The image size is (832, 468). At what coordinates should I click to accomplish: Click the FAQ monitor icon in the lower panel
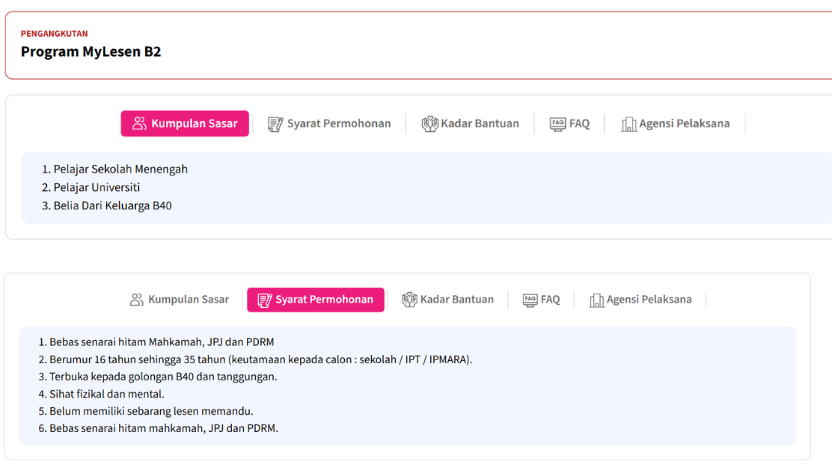click(530, 300)
